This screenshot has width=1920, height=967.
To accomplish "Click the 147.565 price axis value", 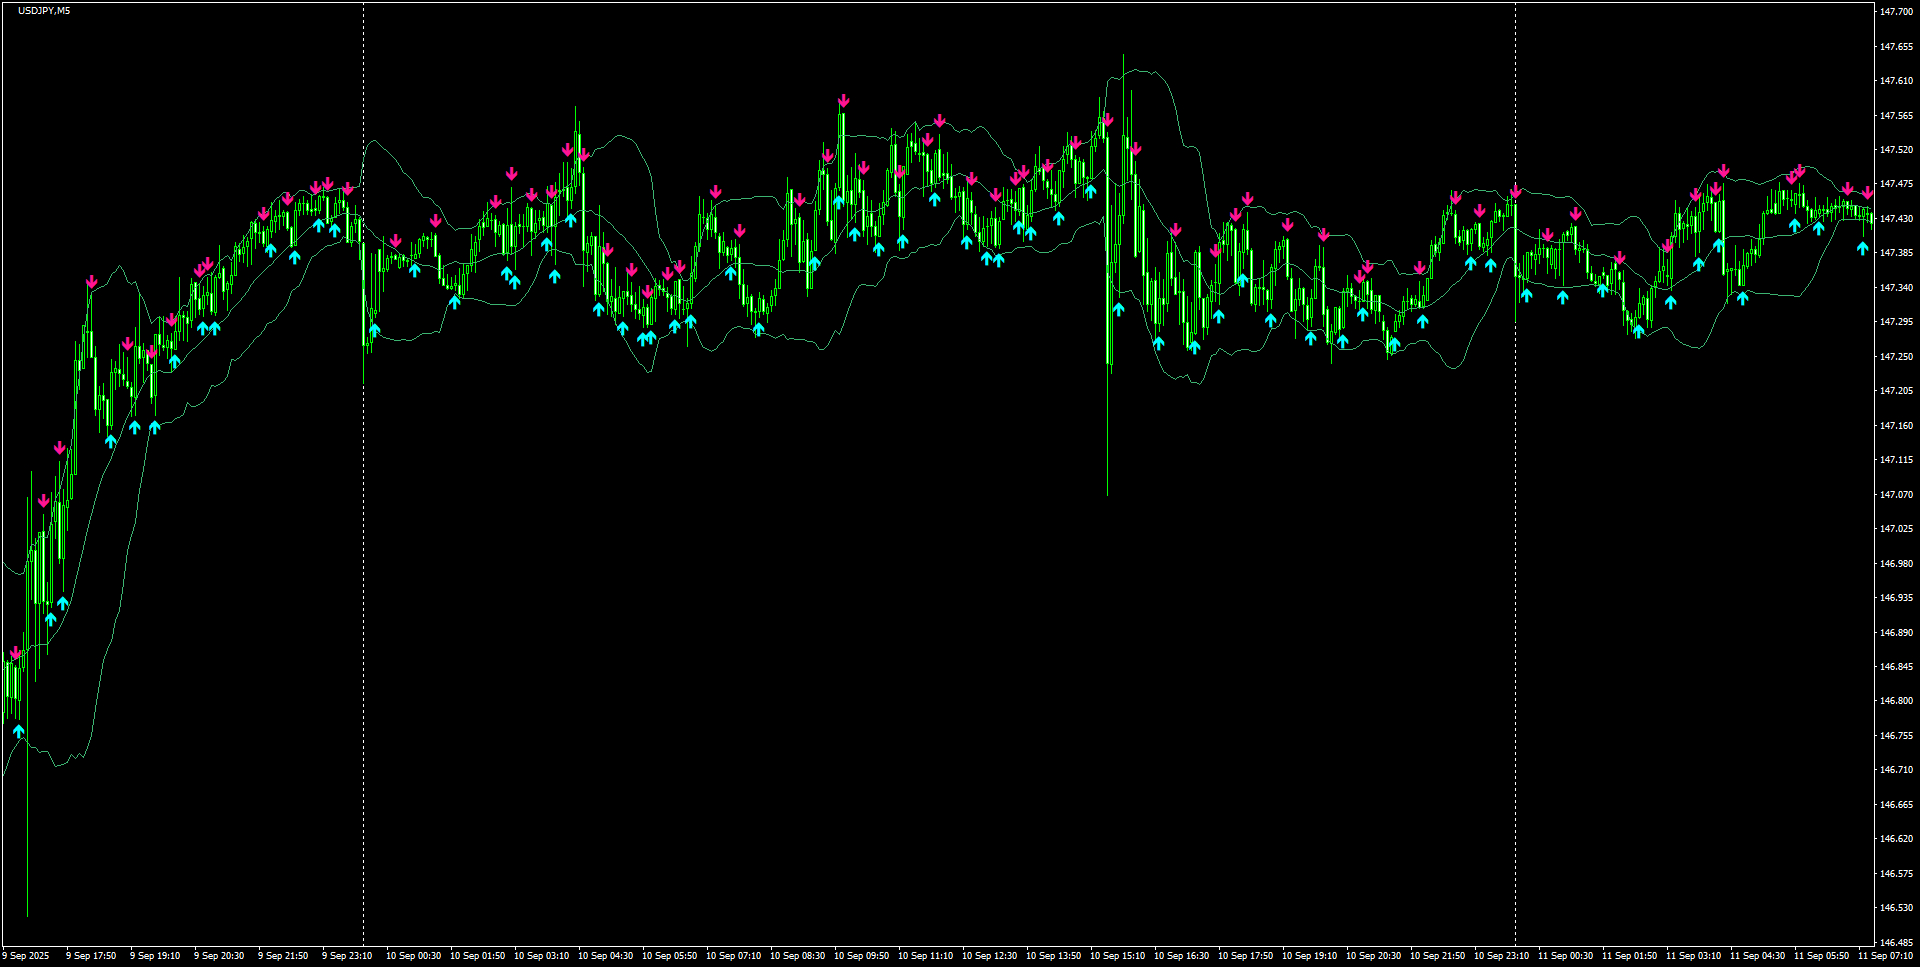I will tap(1896, 116).
